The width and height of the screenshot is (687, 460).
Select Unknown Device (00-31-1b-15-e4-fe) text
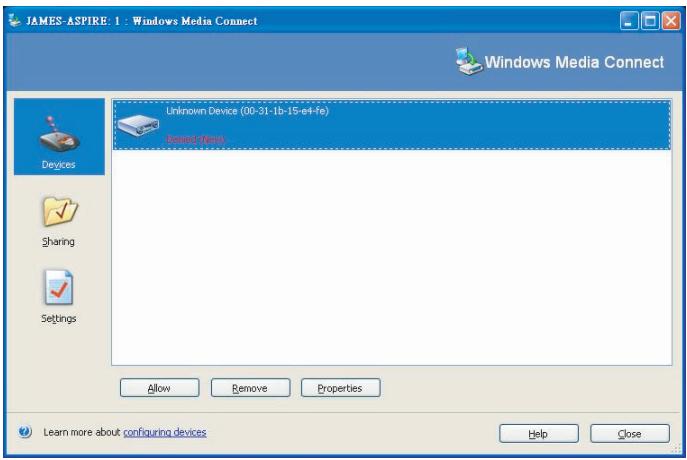click(247, 111)
